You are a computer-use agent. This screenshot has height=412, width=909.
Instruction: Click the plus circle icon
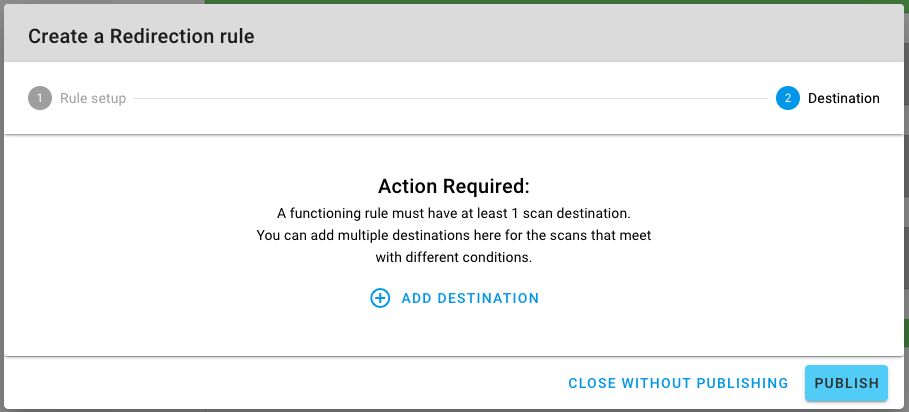click(x=380, y=298)
